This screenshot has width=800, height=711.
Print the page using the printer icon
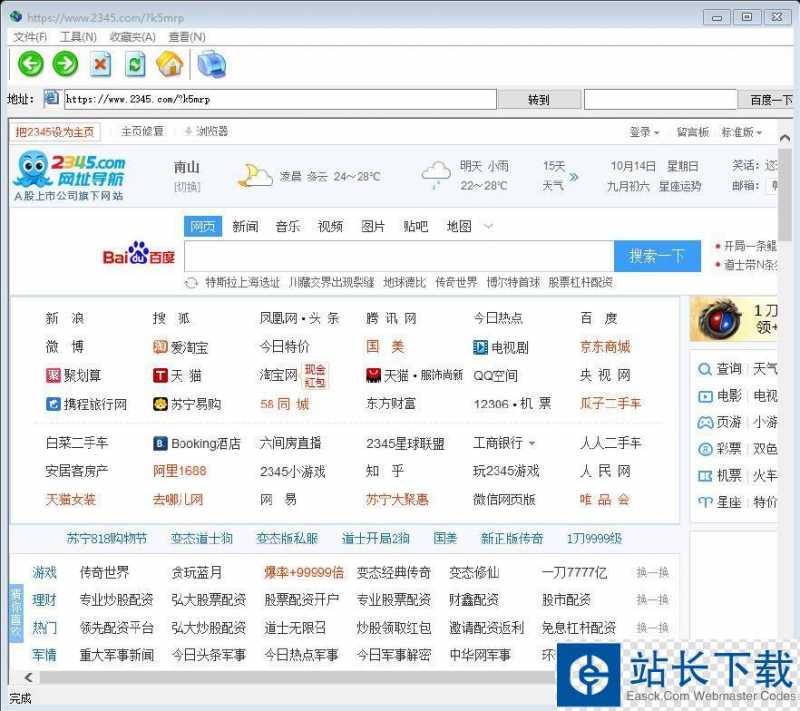(212, 64)
